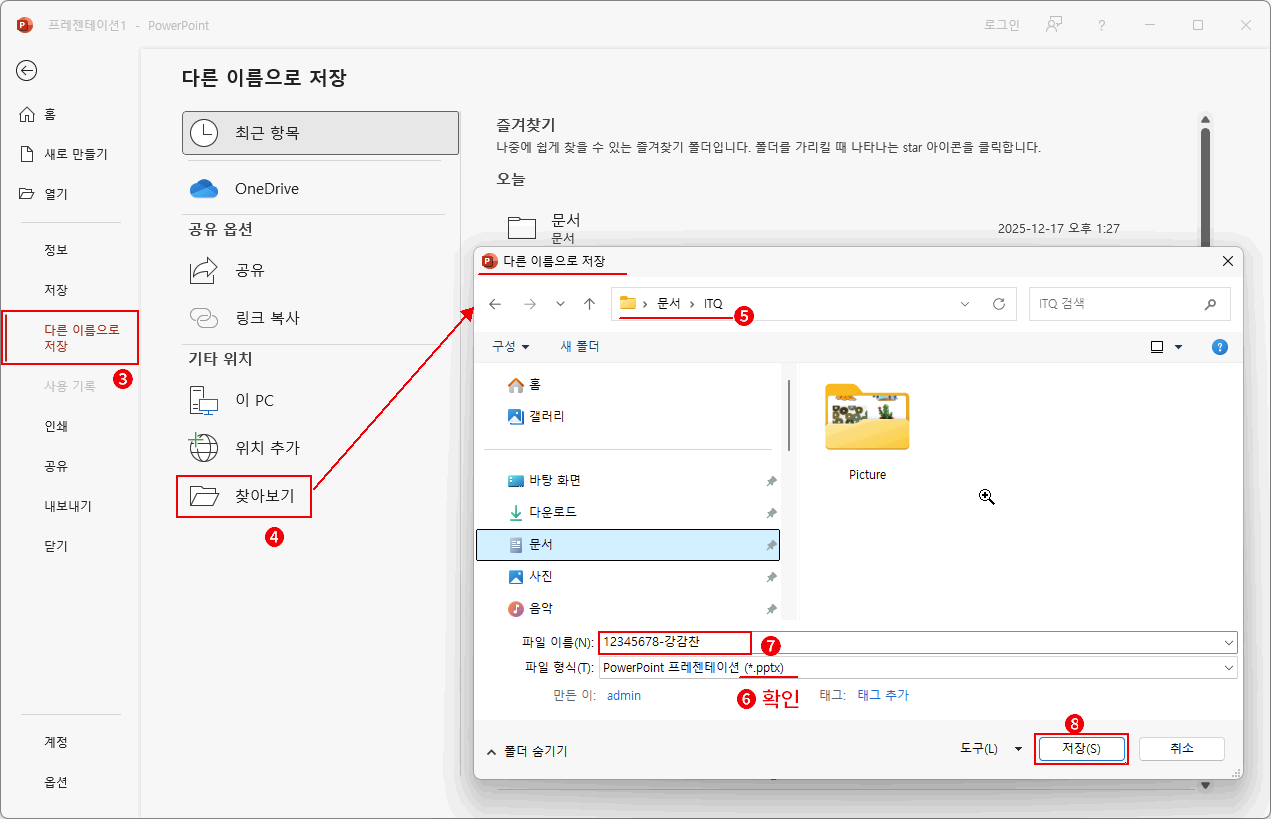Click the blue help icon on the dialog toolbar

click(x=1219, y=346)
